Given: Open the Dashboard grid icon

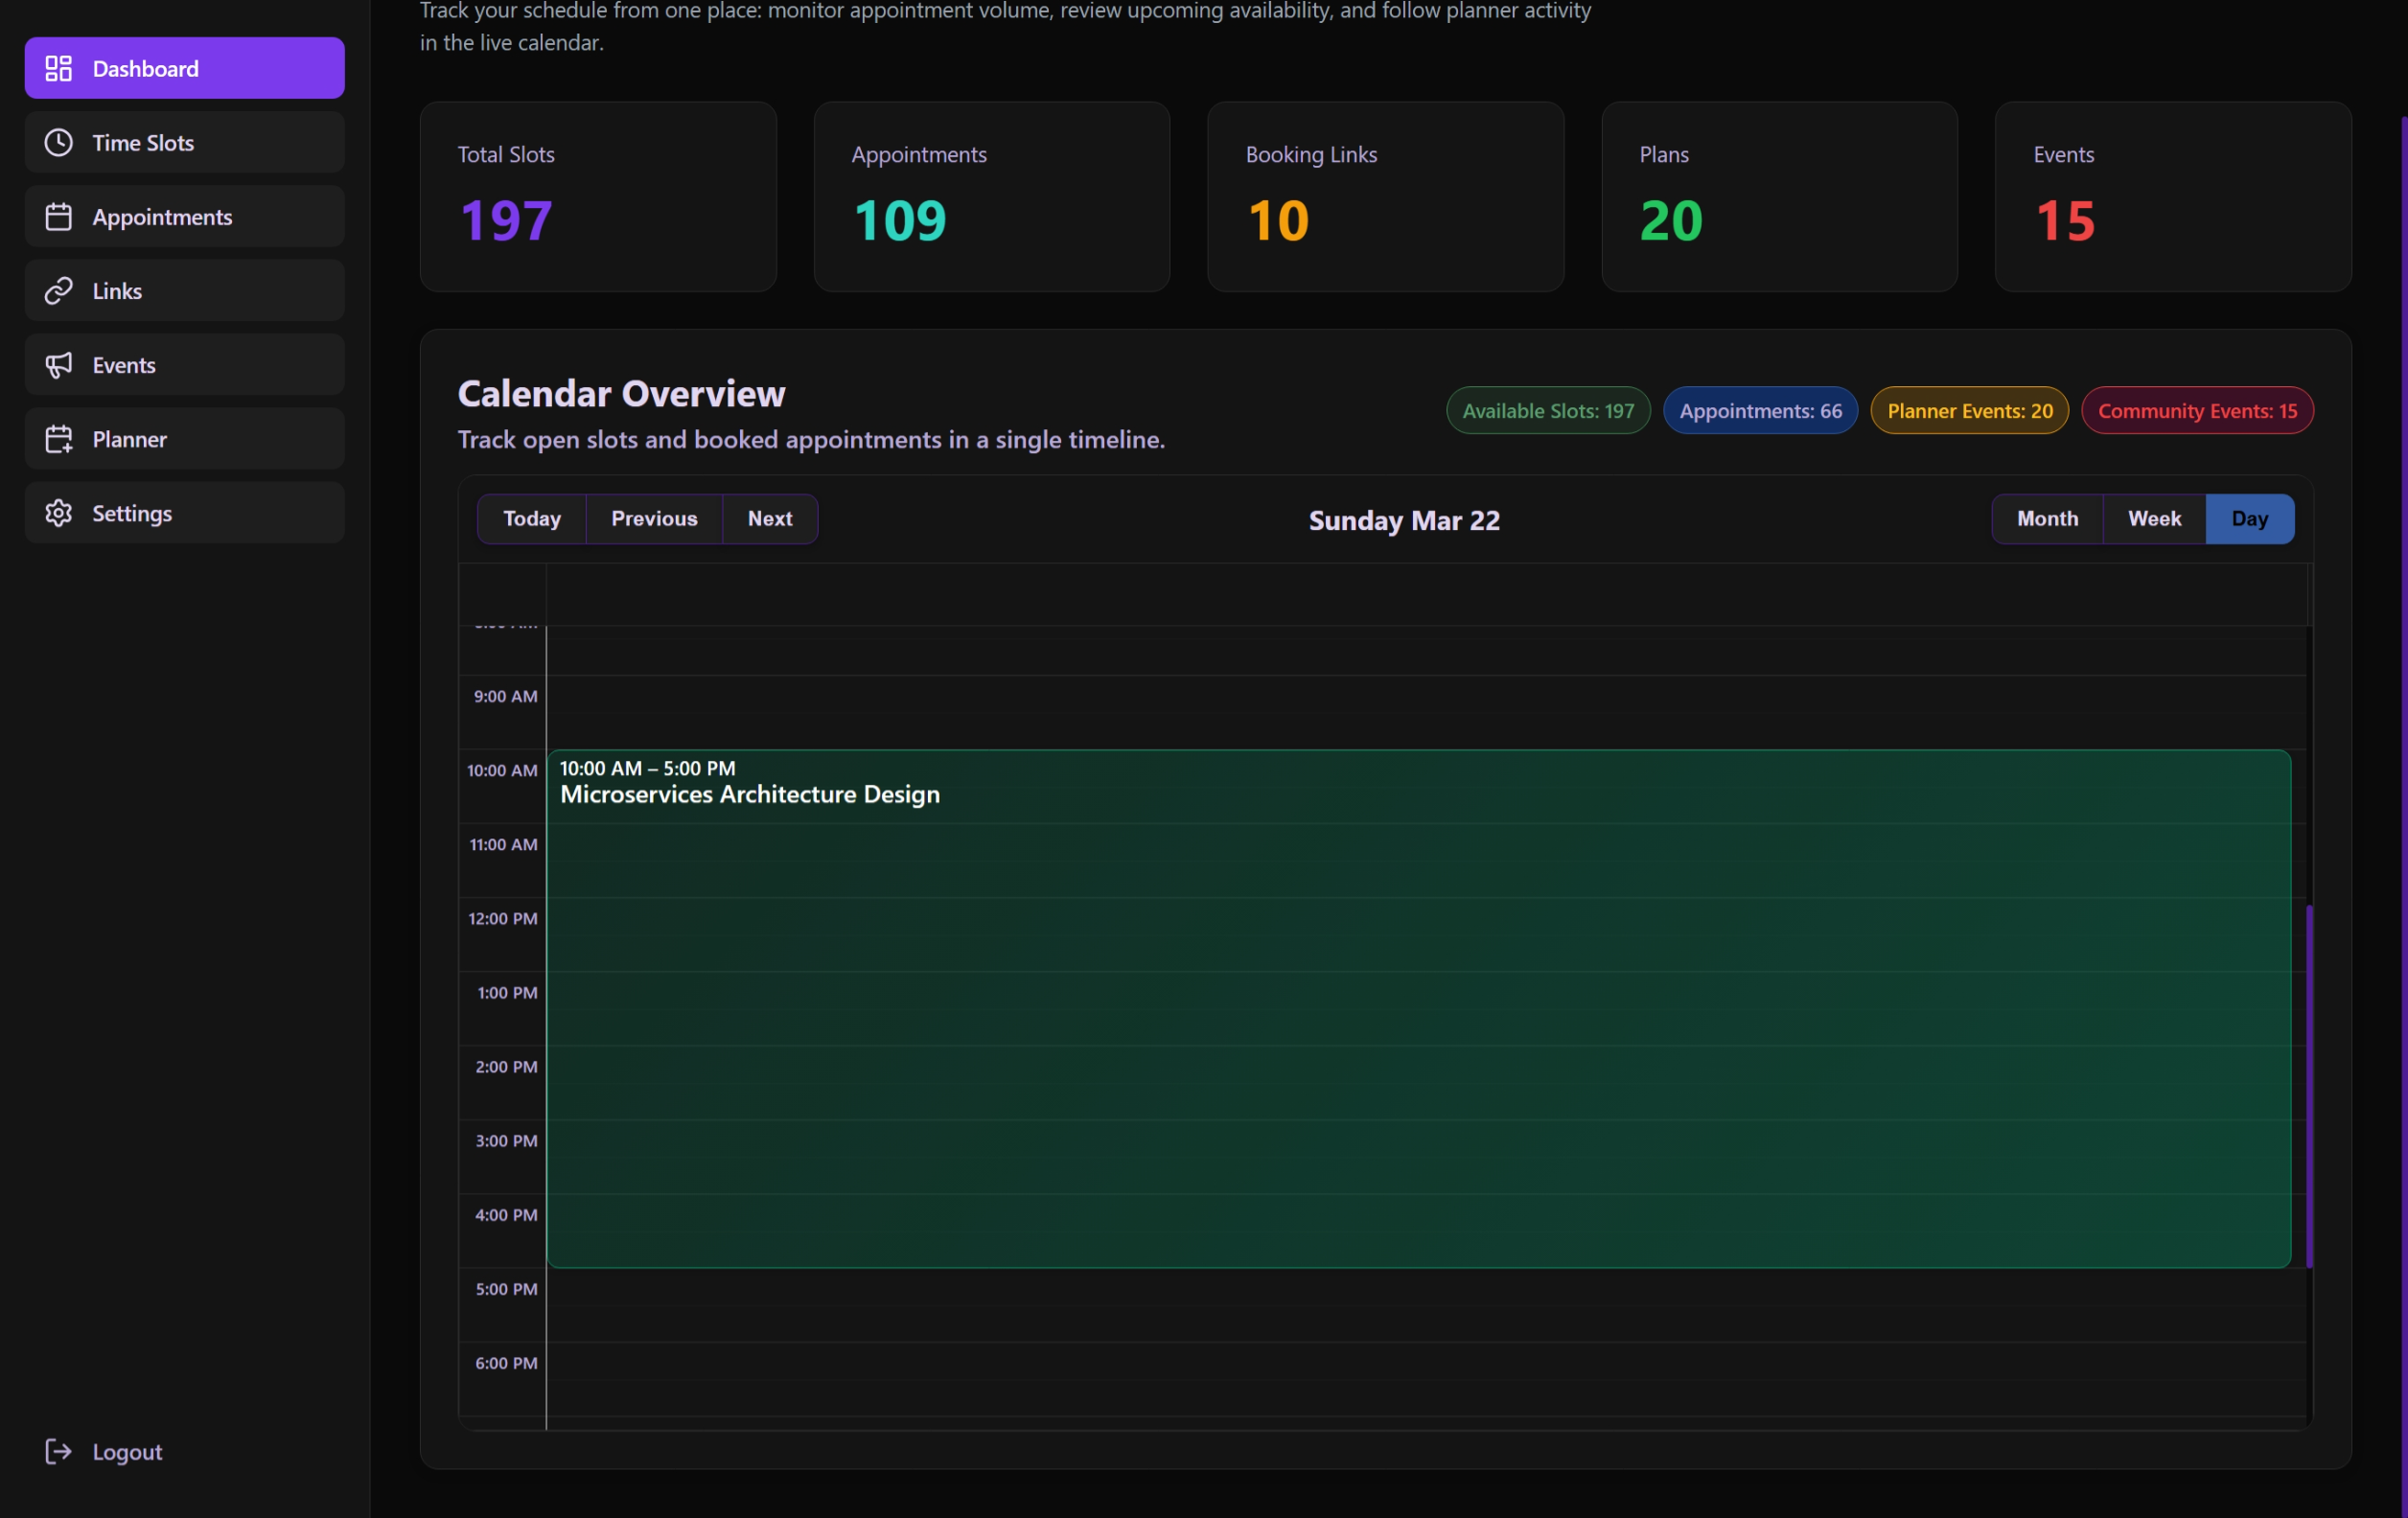Looking at the screenshot, I should coord(58,67).
